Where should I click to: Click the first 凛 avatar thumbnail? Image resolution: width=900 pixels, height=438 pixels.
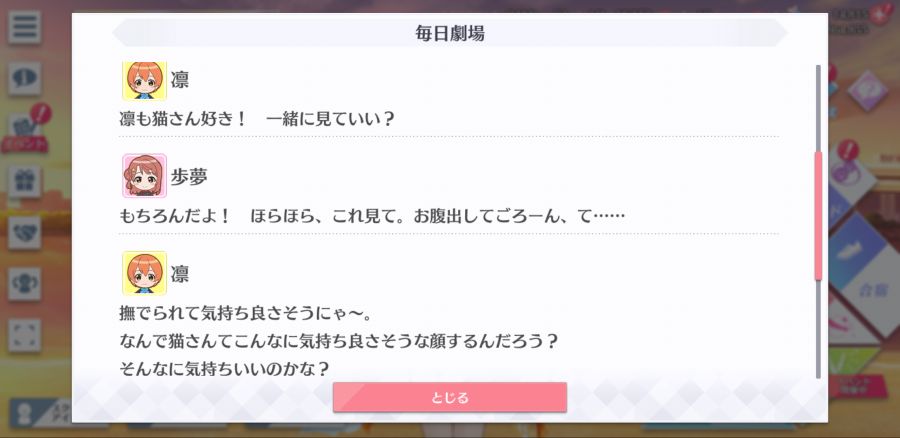pos(145,80)
